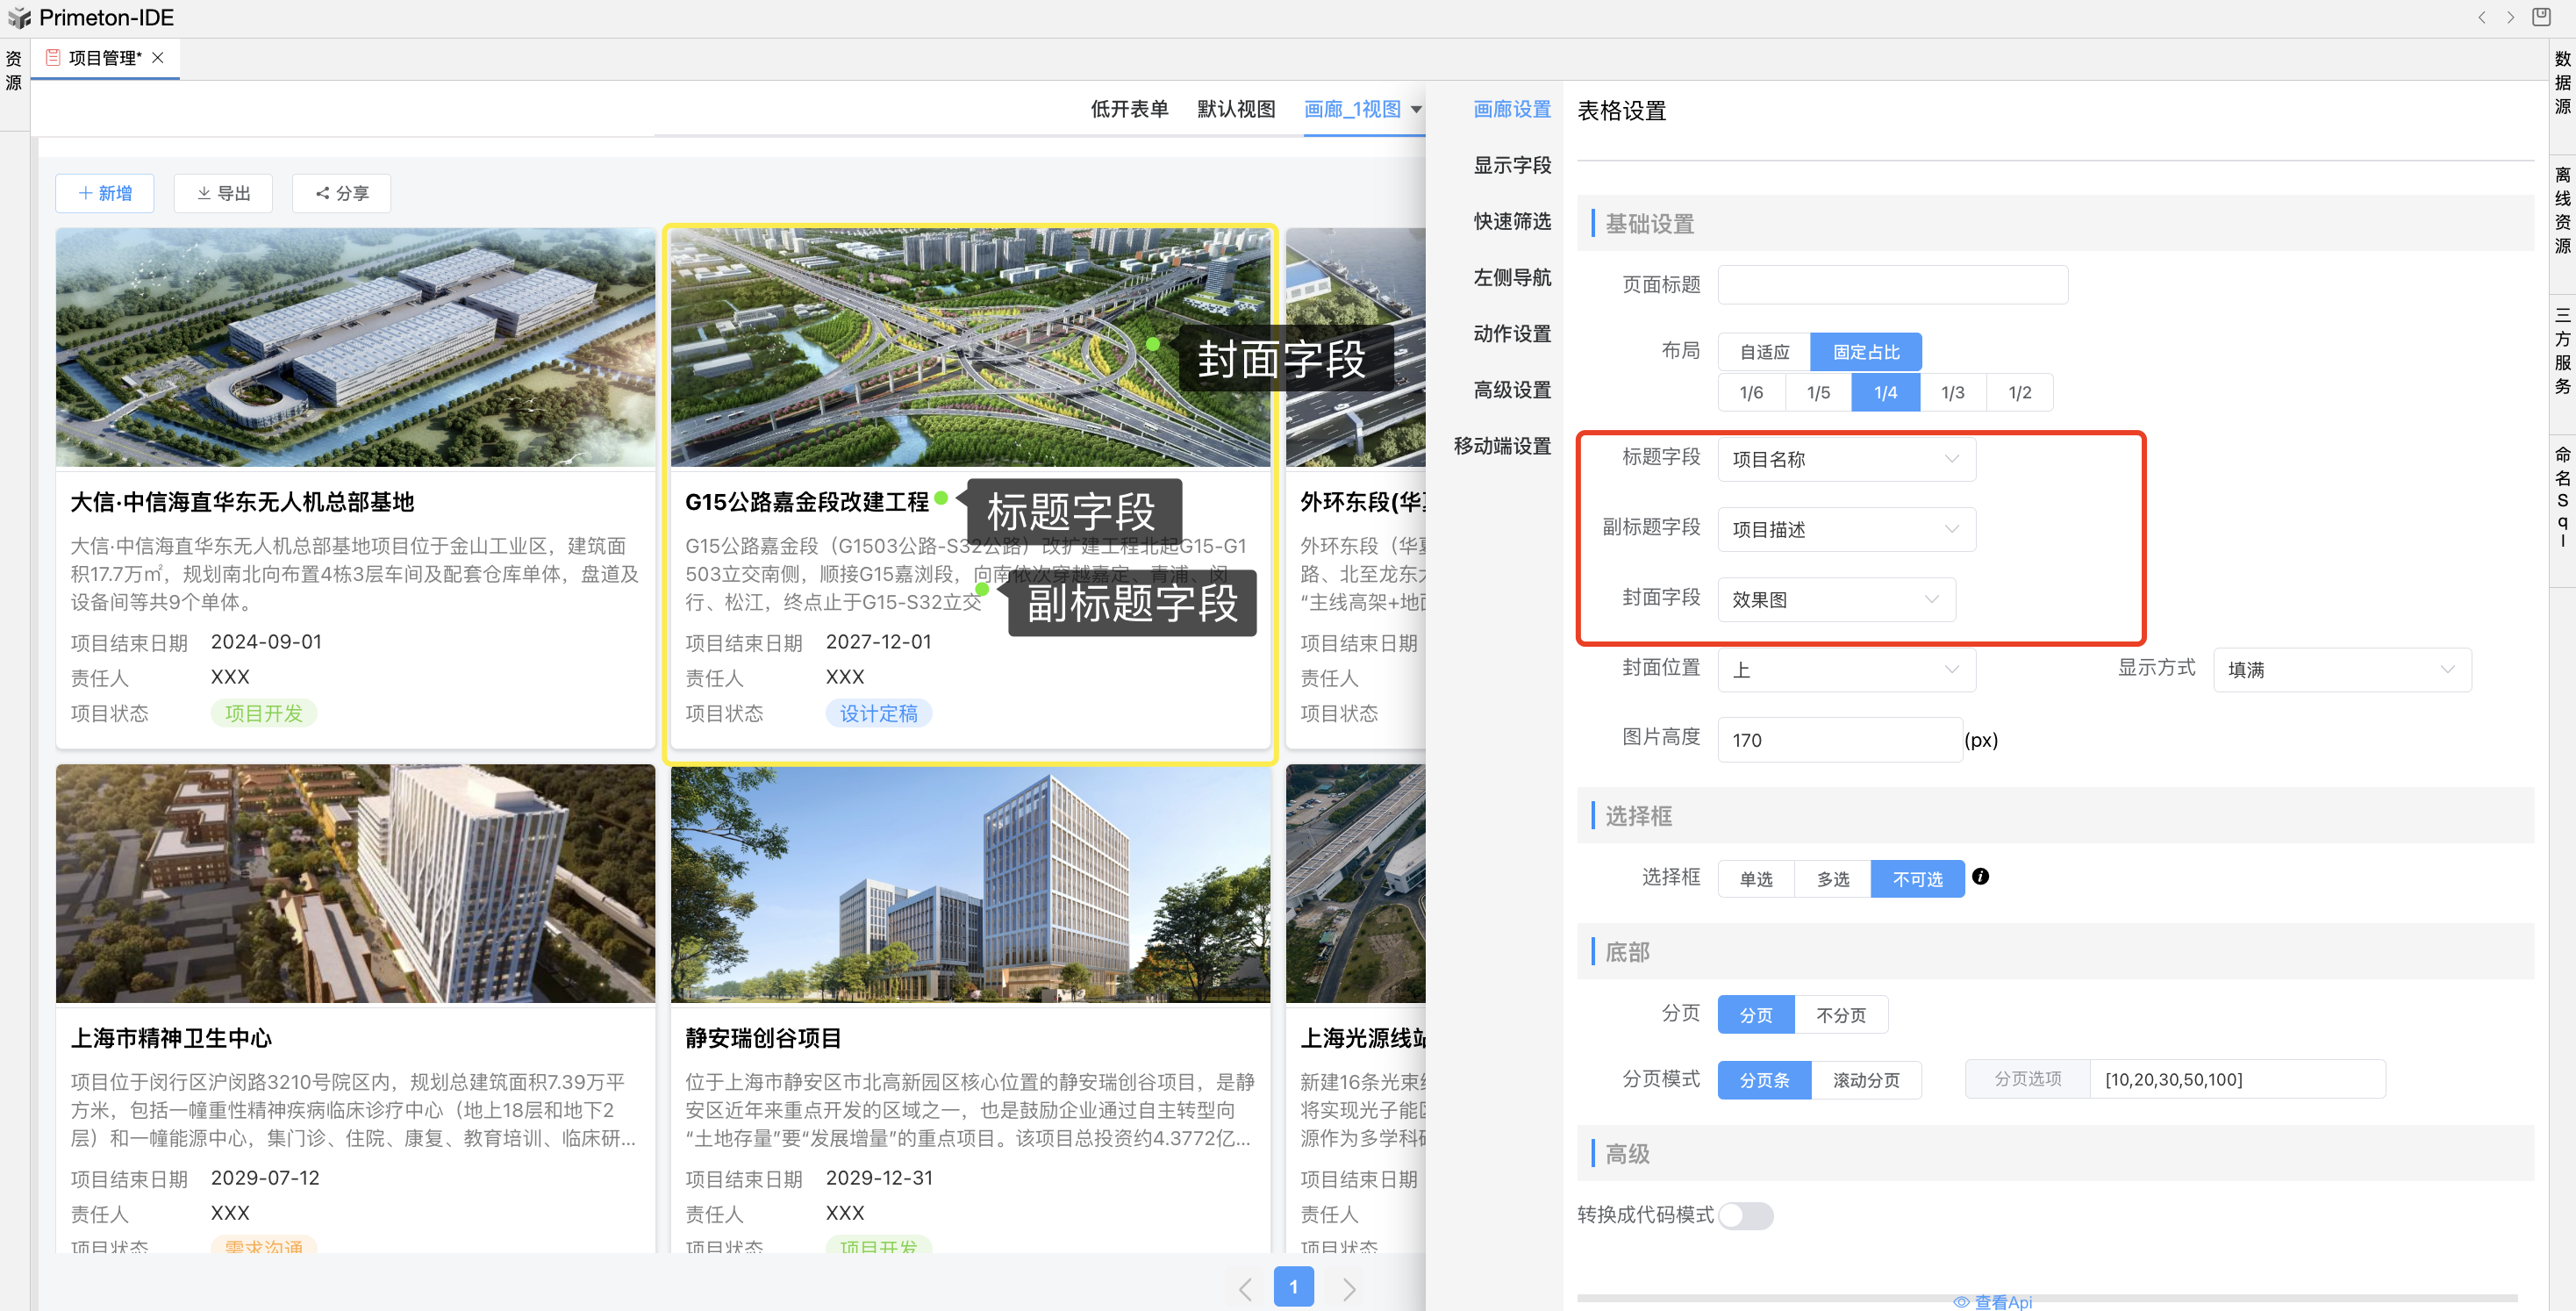The height and width of the screenshot is (1311, 2576).
Task: Click the 导出 export button
Action: click(x=223, y=193)
